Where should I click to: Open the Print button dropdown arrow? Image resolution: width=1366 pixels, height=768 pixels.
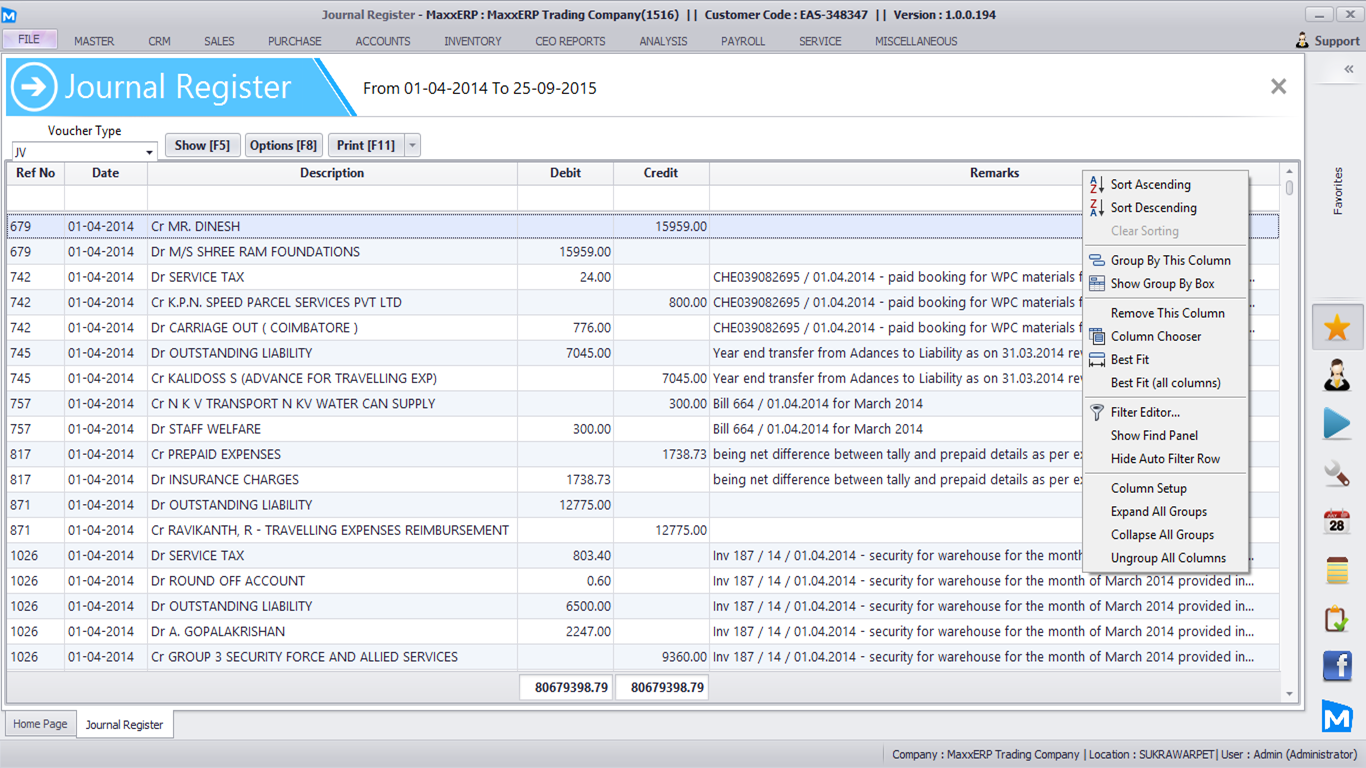pyautogui.click(x=412, y=145)
